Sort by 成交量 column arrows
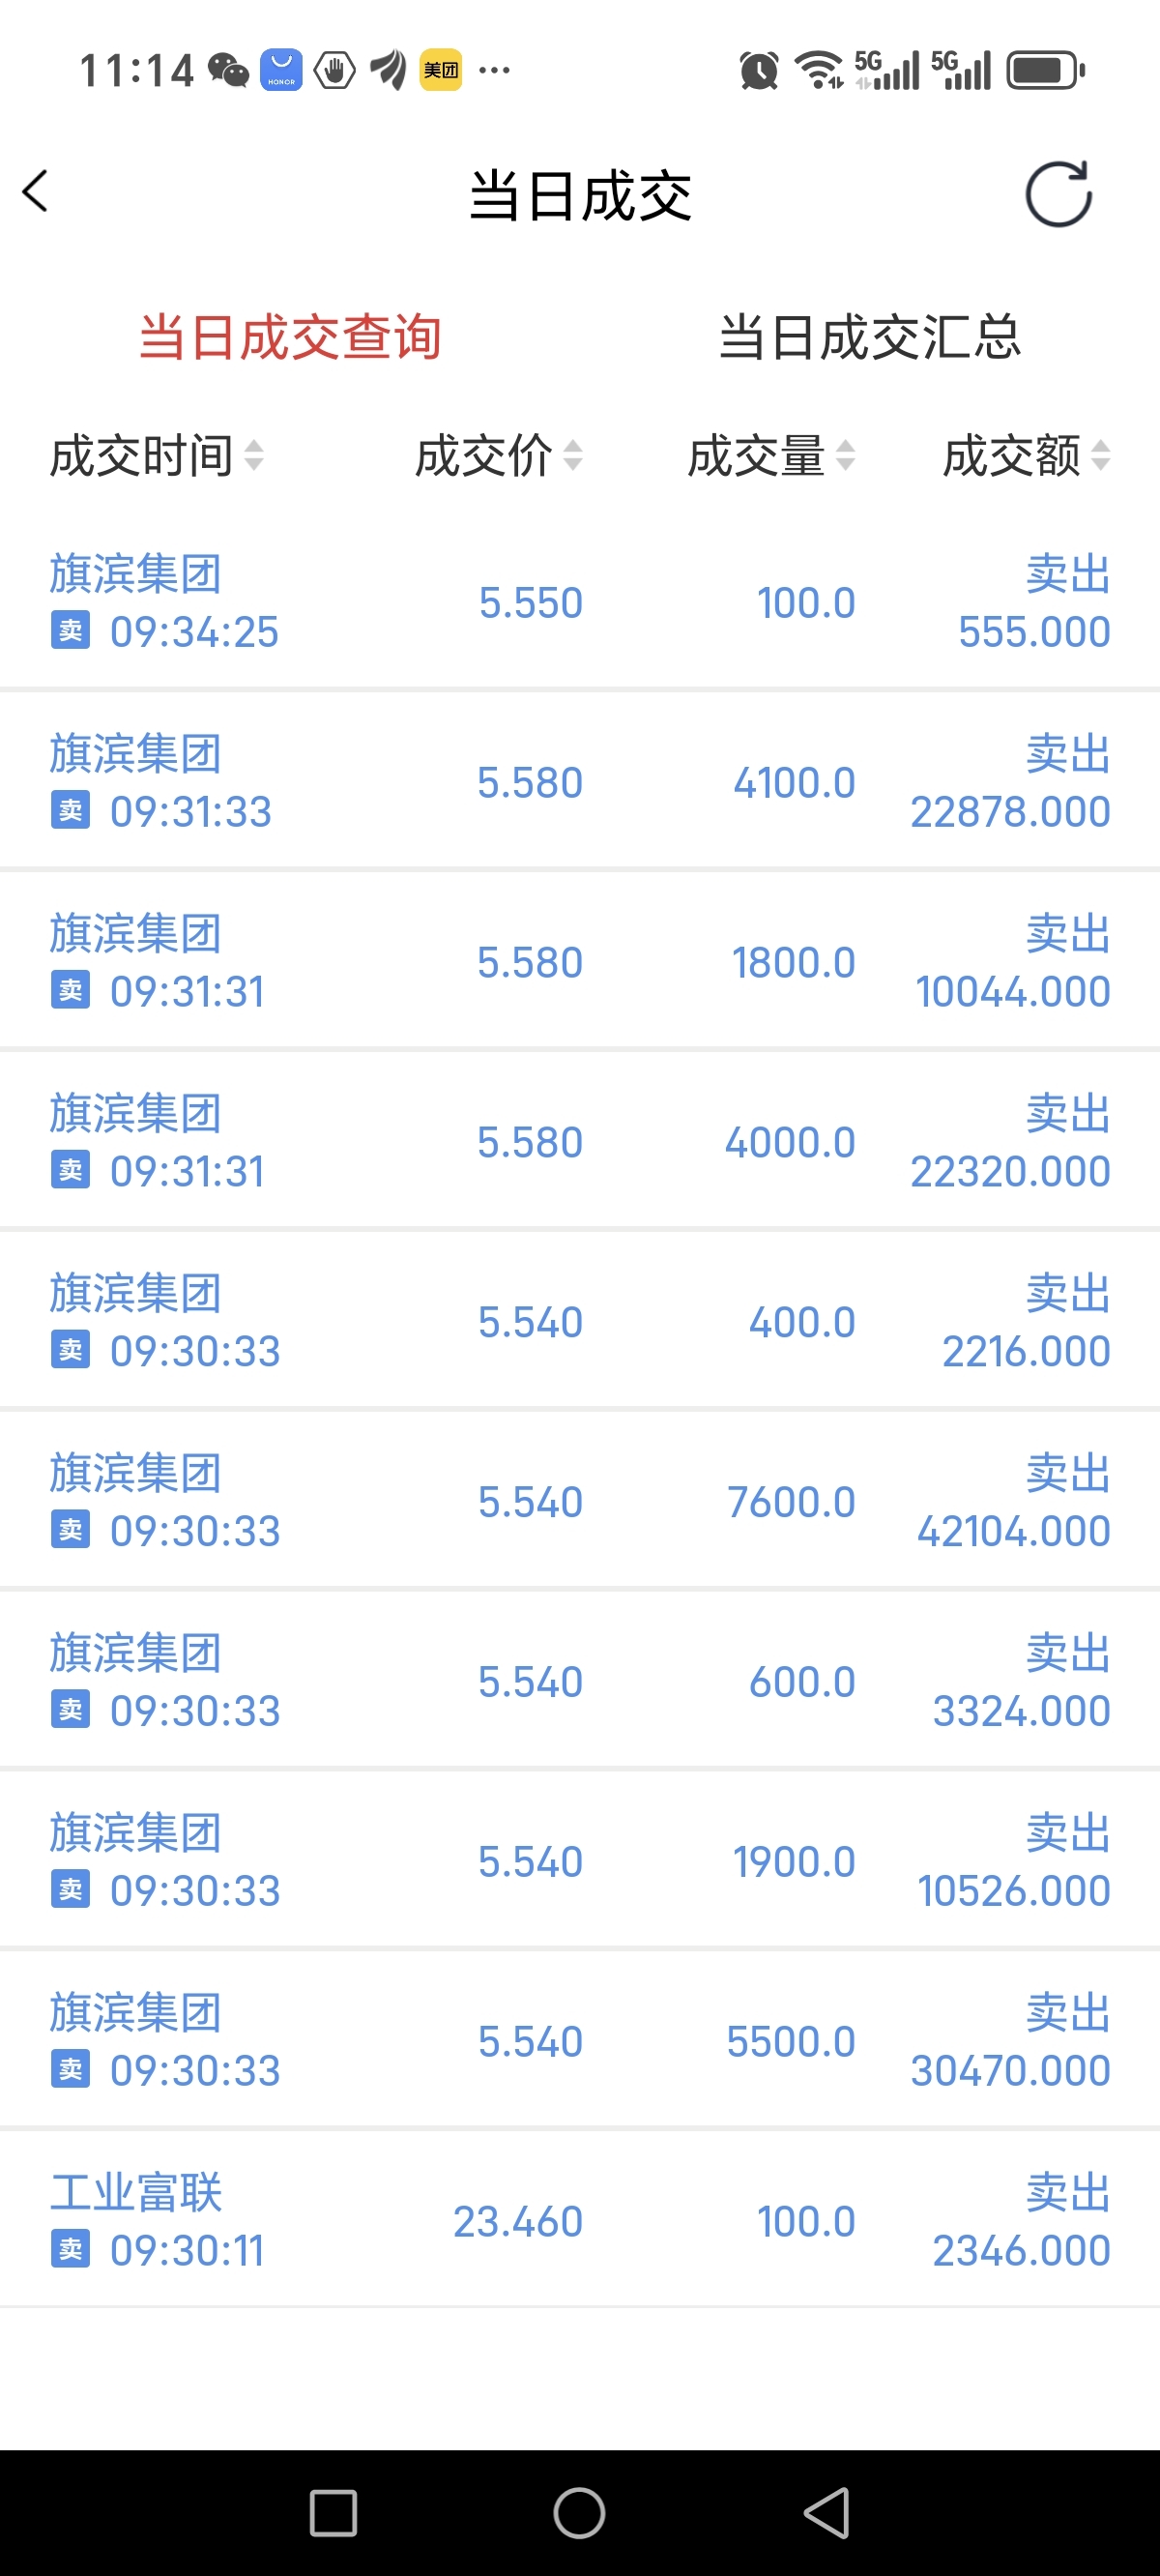The width and height of the screenshot is (1160, 2576). [846, 456]
